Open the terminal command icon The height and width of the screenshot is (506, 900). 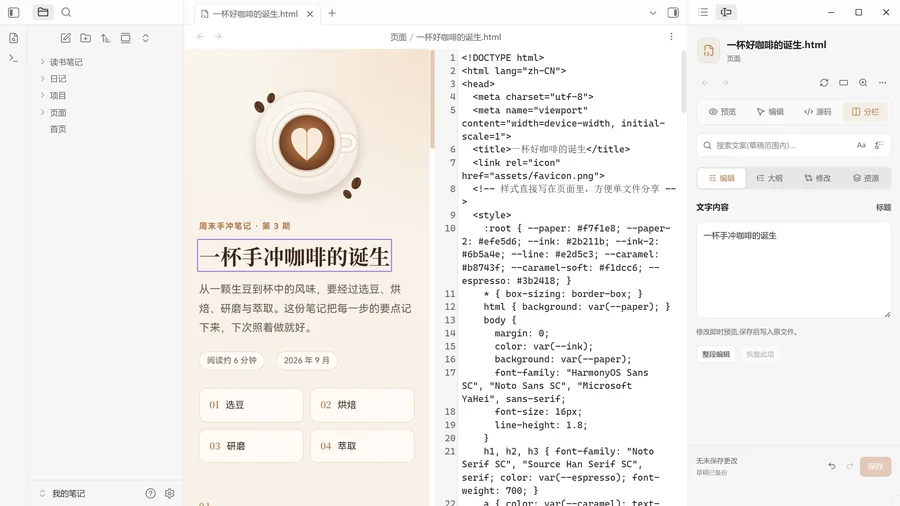(x=14, y=58)
